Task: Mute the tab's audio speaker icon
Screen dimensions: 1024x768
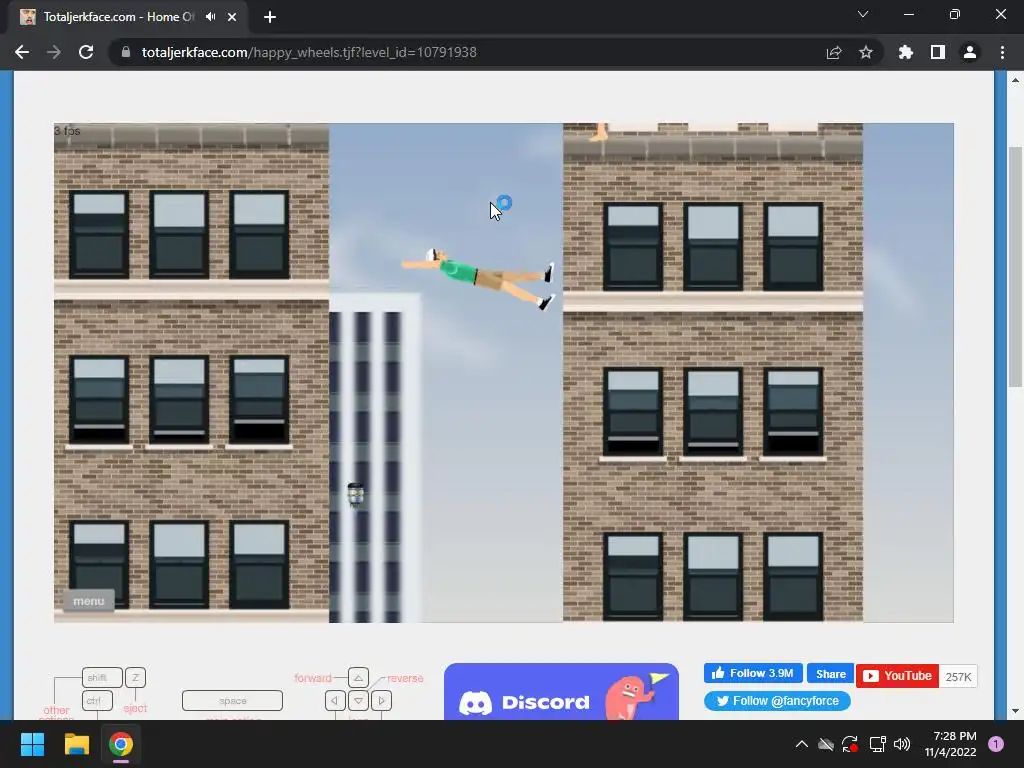Action: coord(210,17)
